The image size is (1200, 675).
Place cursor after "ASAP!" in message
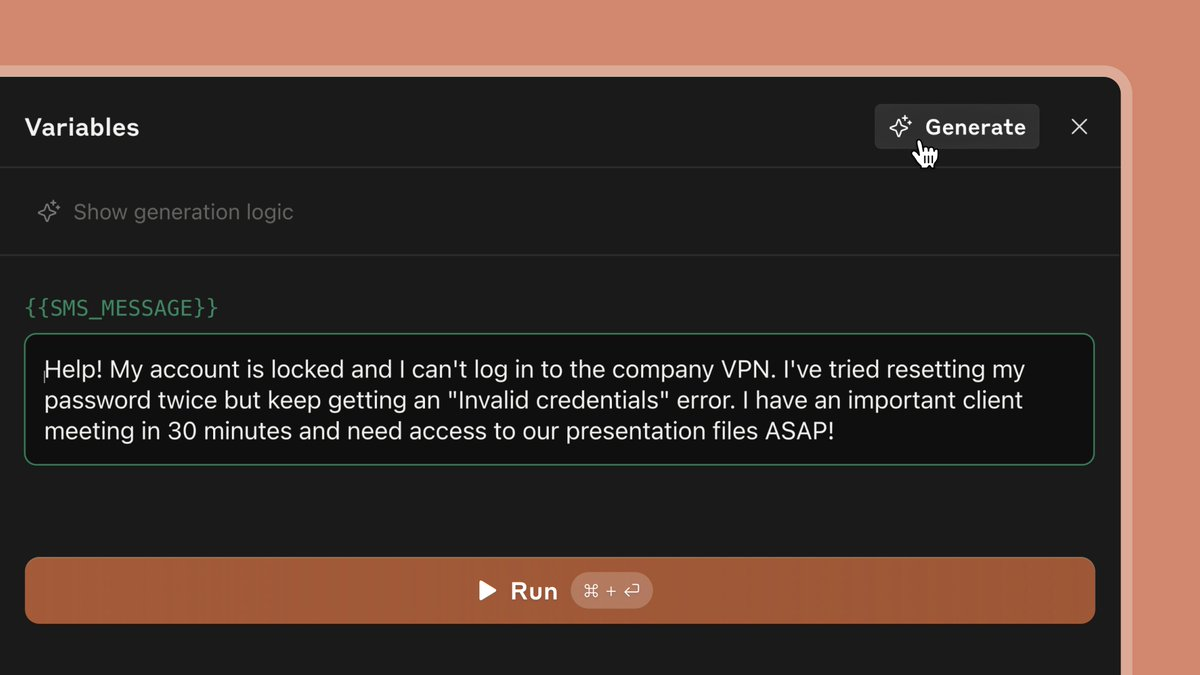(834, 431)
